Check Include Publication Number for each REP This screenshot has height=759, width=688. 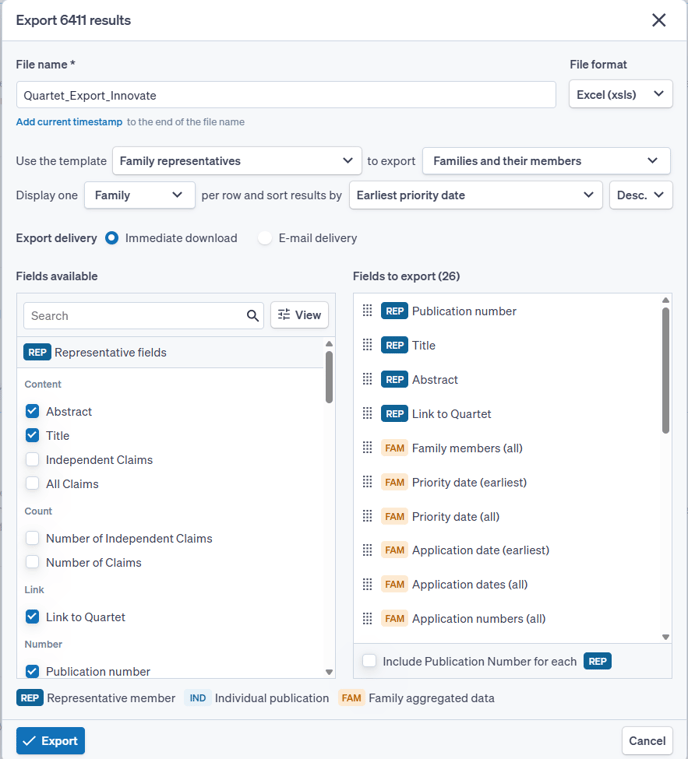[x=370, y=661]
